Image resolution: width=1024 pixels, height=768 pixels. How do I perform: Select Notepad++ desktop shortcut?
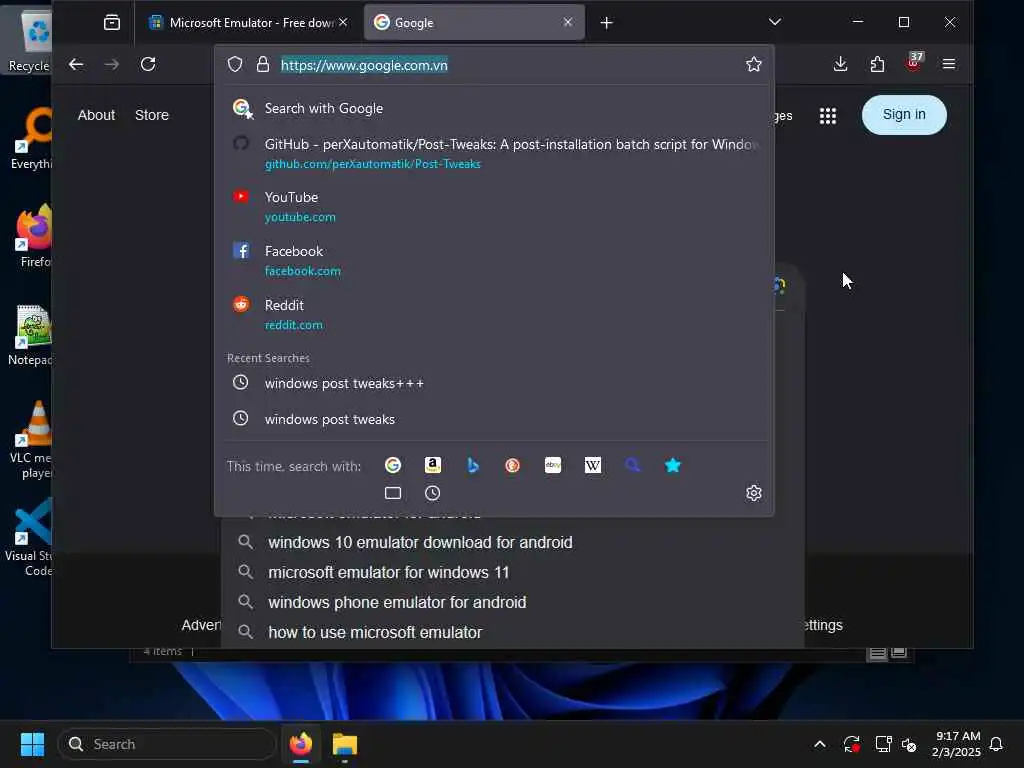[29, 336]
